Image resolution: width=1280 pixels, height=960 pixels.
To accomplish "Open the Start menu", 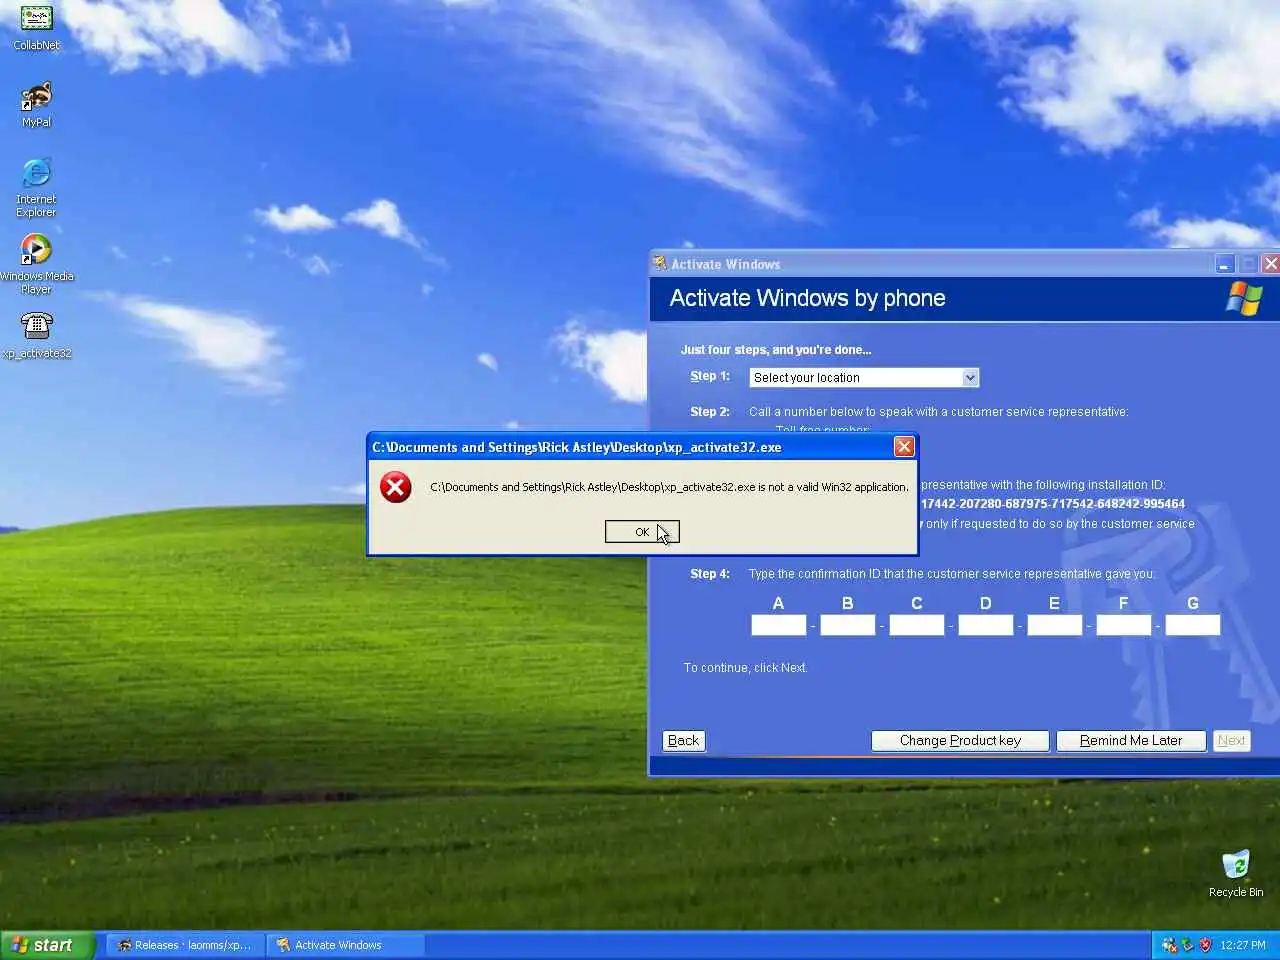I will pyautogui.click(x=47, y=945).
